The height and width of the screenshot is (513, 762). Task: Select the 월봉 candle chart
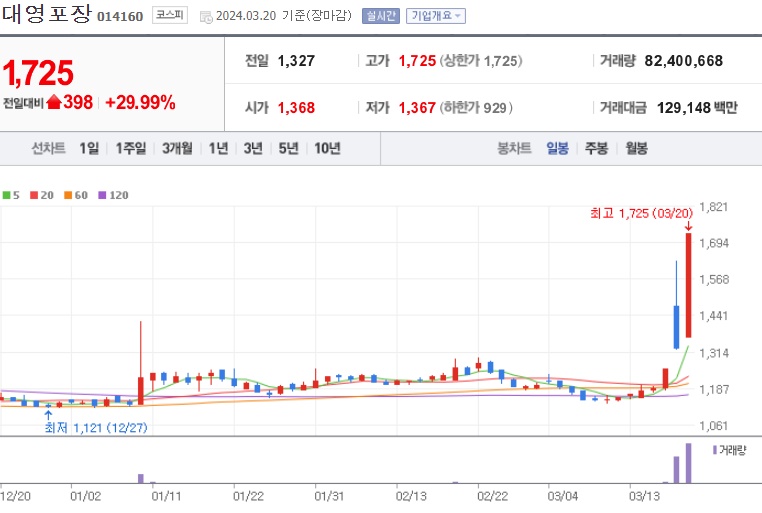point(636,148)
